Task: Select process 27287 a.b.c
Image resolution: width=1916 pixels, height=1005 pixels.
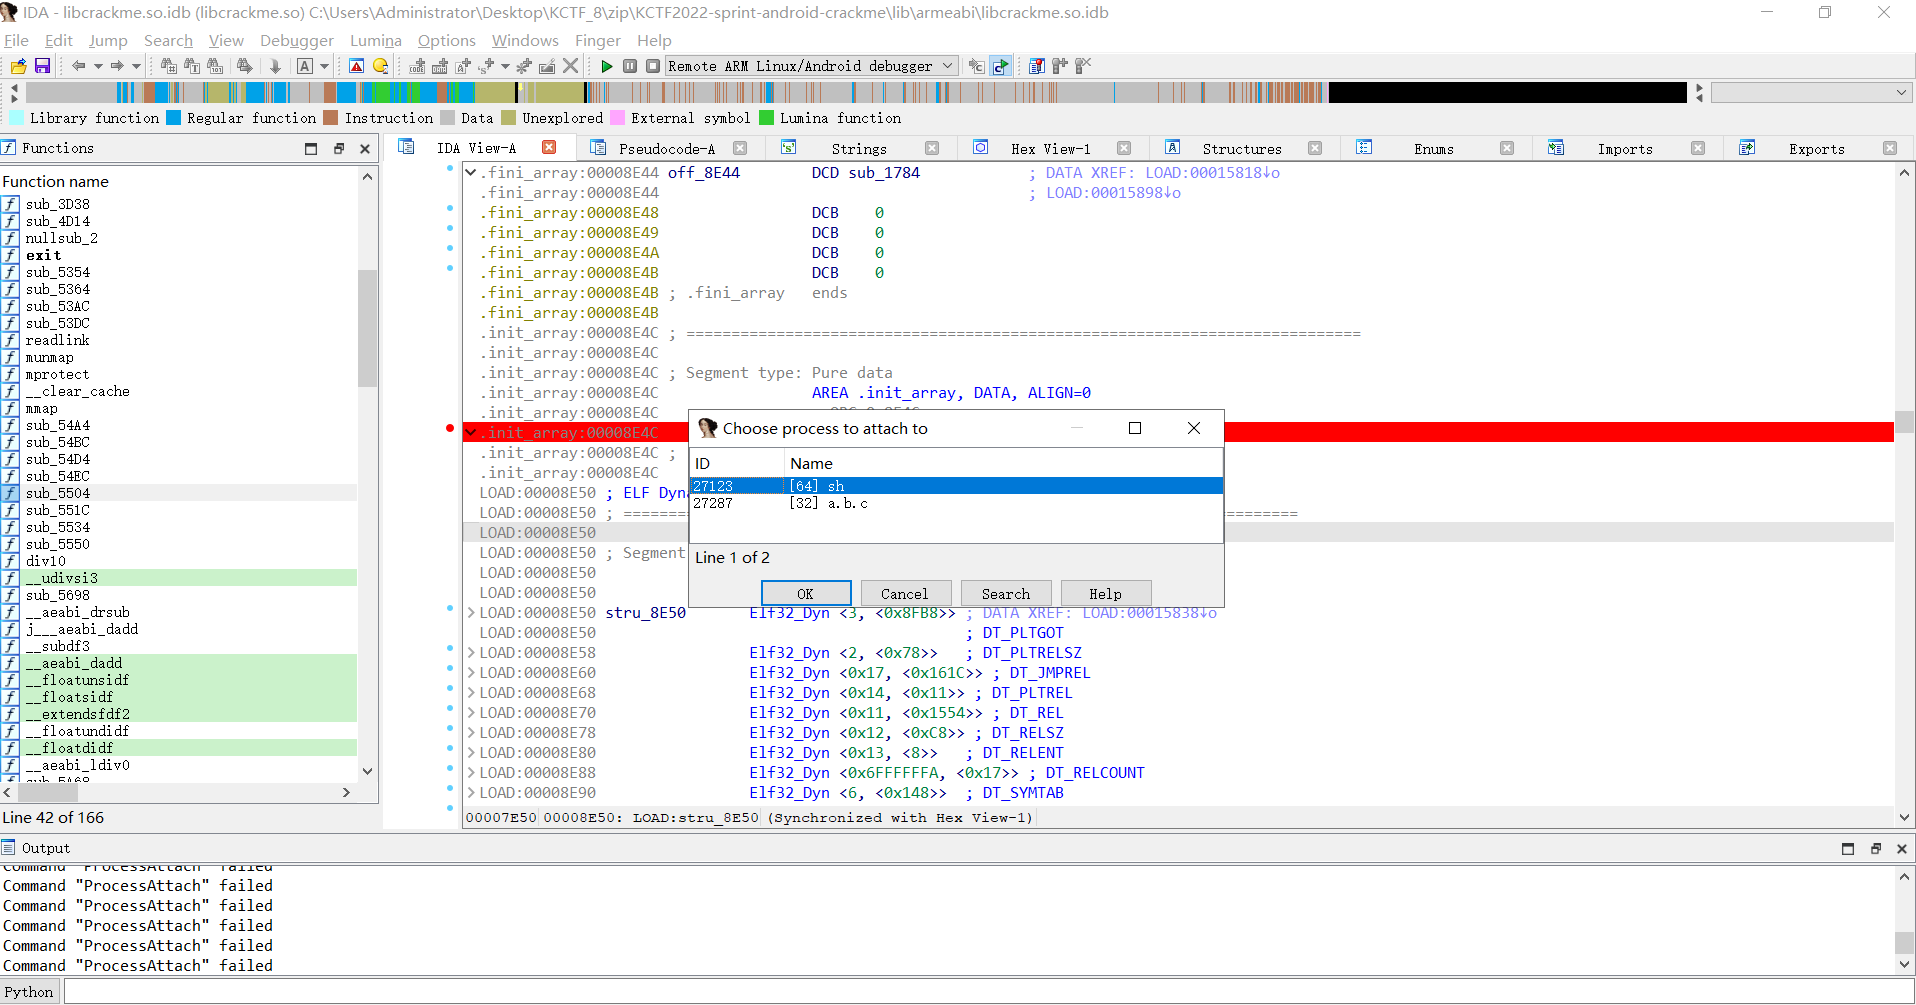Action: (x=956, y=503)
